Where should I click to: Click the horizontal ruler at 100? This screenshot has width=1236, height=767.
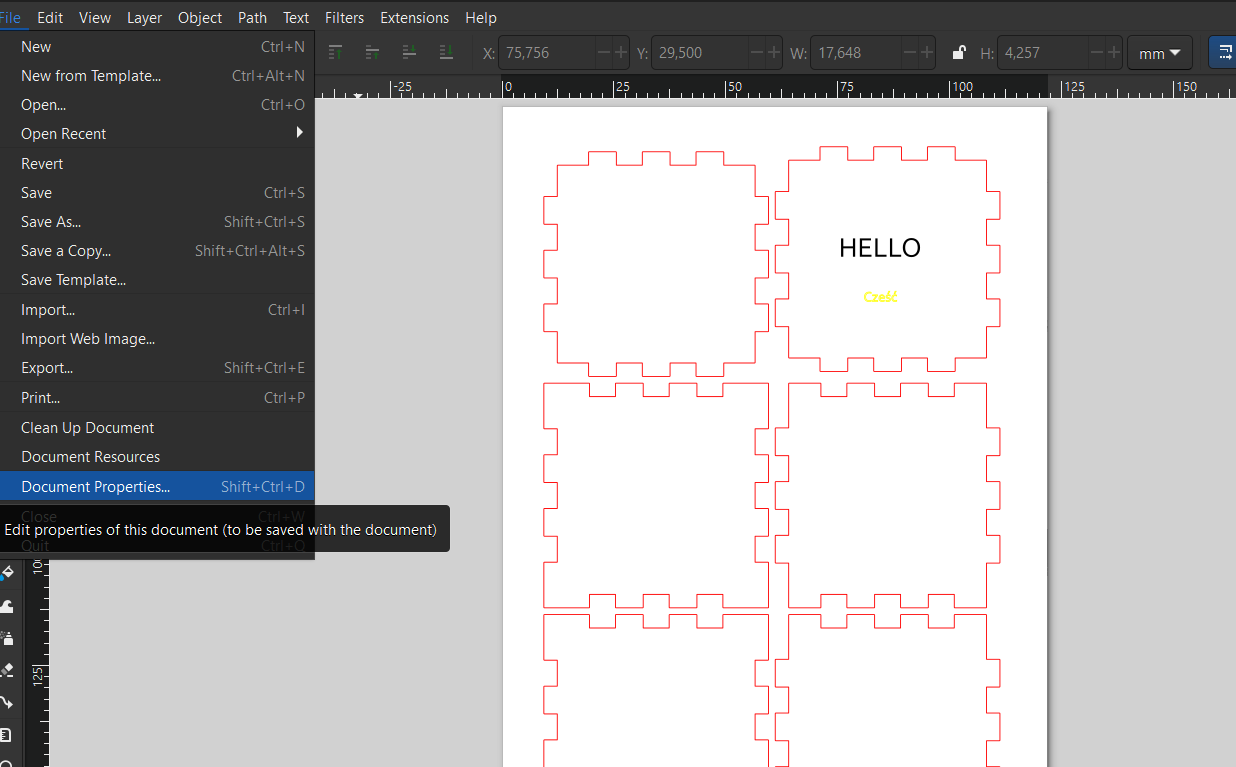[961, 87]
